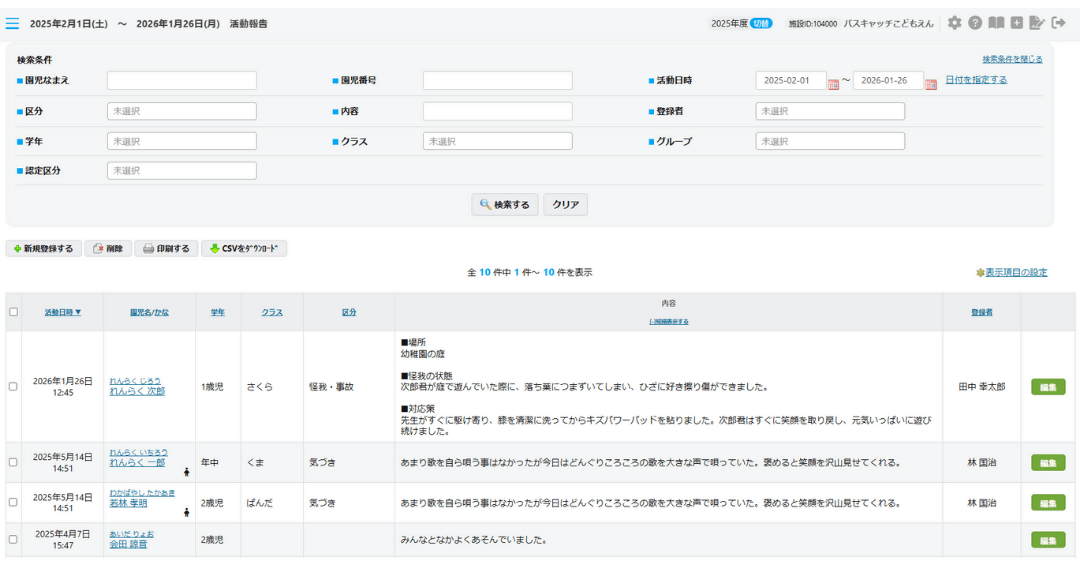Open the help question mark icon

pyautogui.click(x=975, y=23)
